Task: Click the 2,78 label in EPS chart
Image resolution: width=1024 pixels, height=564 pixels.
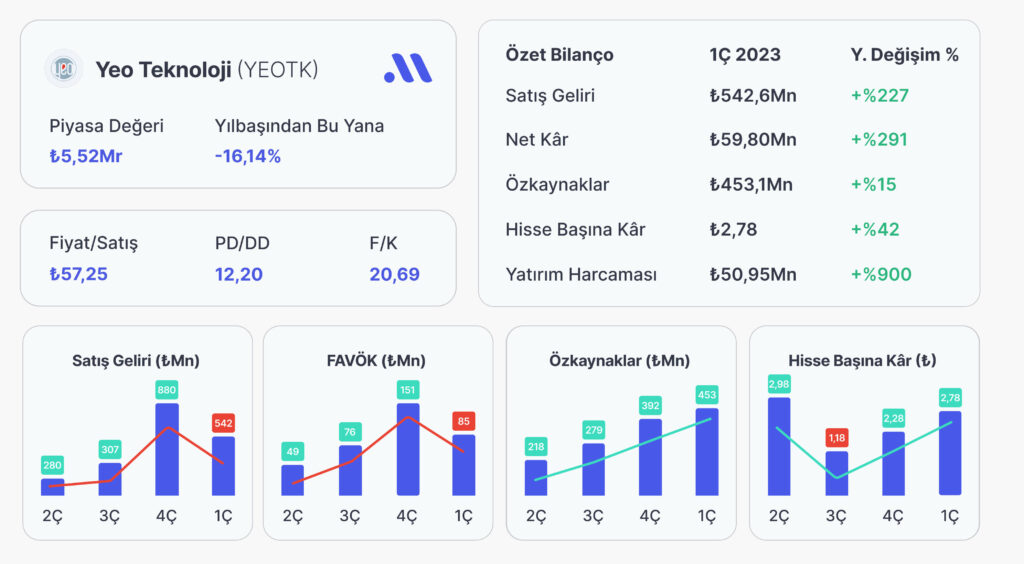Action: [x=950, y=397]
